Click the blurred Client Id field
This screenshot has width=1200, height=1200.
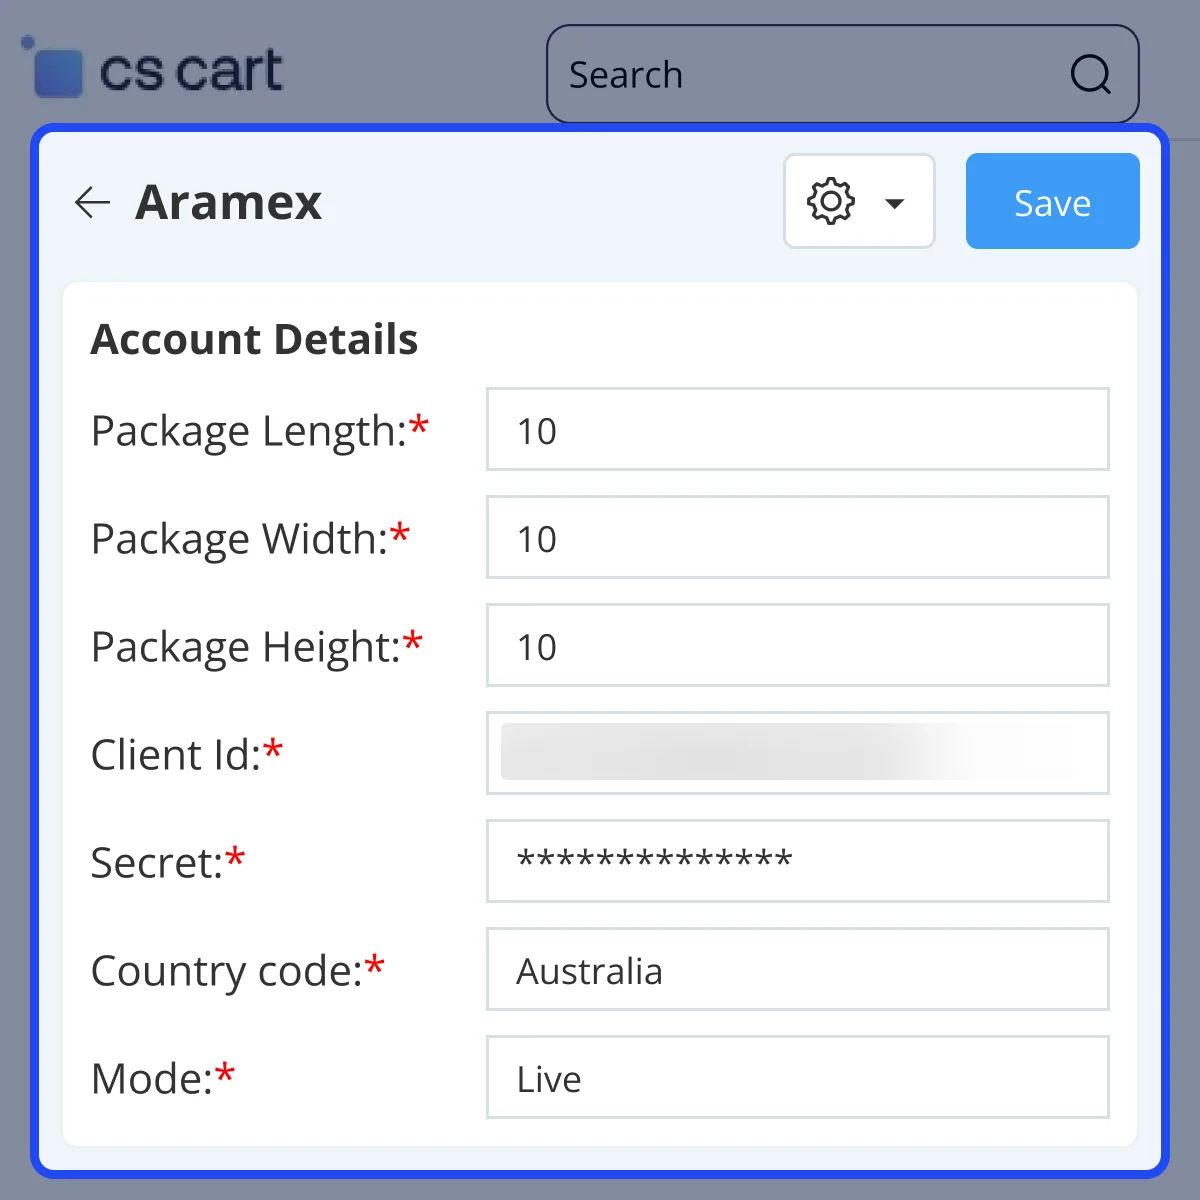[797, 754]
